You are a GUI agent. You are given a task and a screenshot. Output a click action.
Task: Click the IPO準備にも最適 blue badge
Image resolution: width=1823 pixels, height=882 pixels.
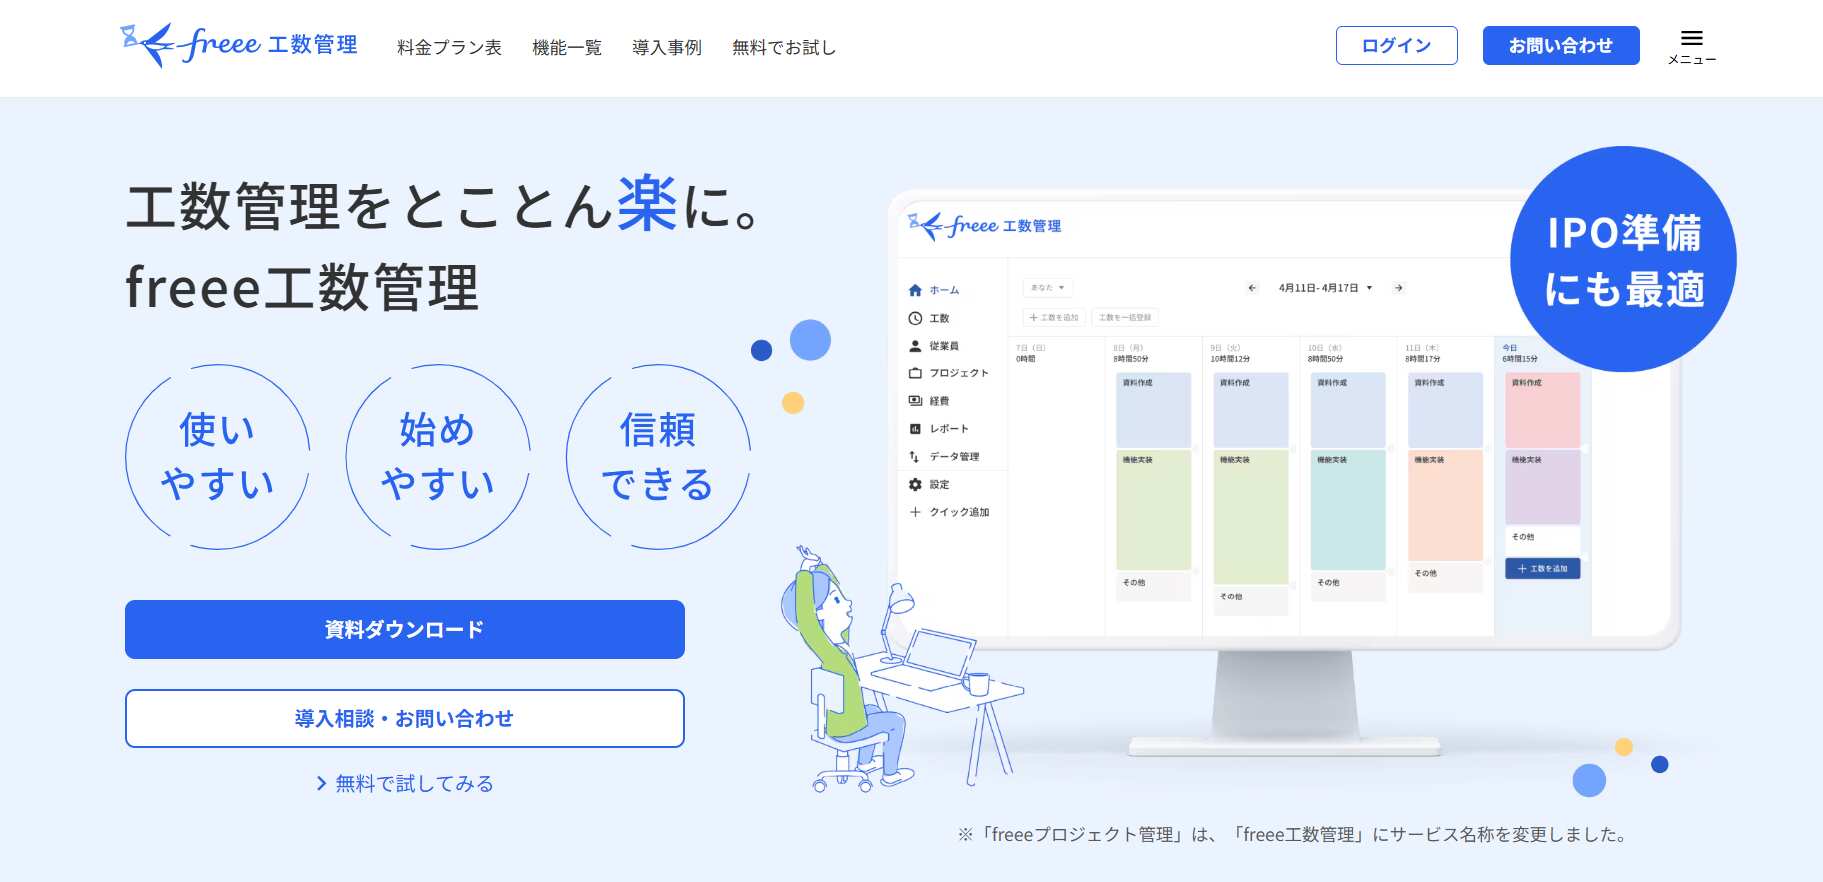(1623, 259)
